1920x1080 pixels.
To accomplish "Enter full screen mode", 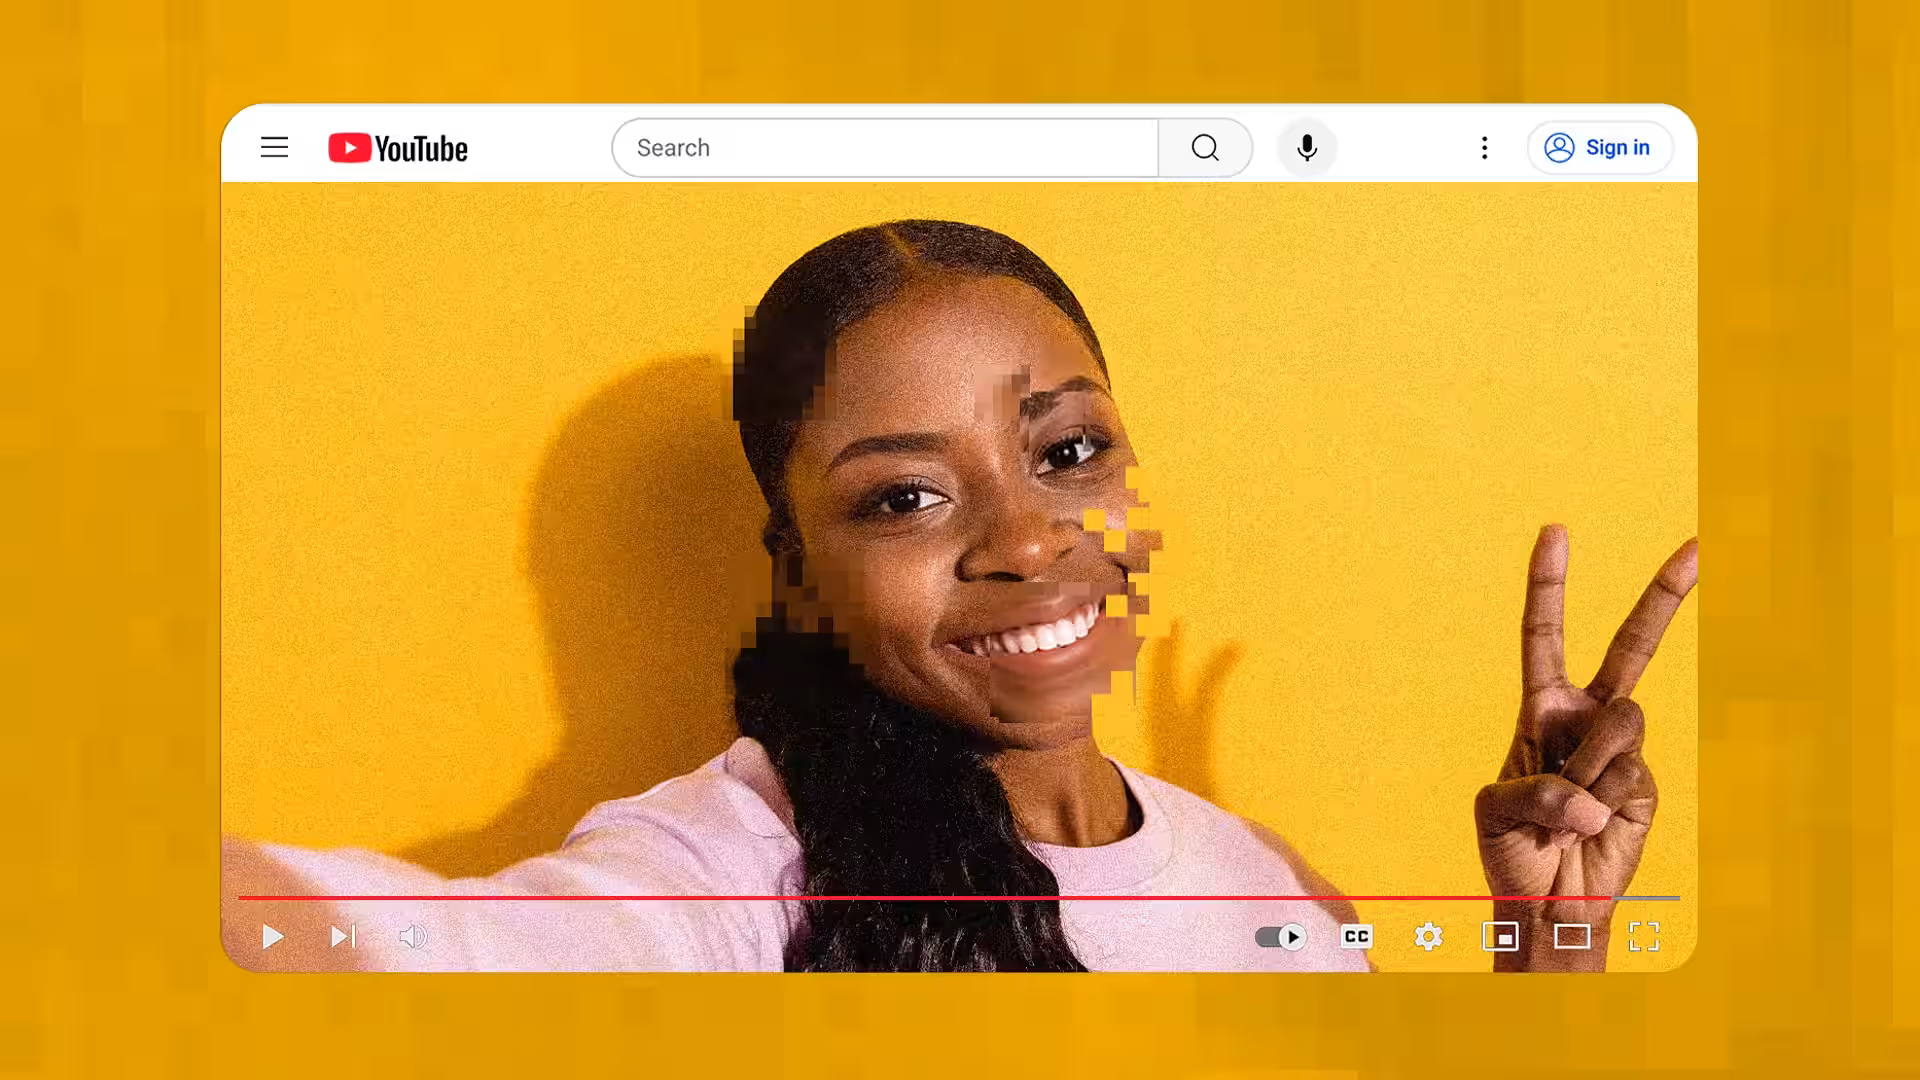I will coord(1644,937).
